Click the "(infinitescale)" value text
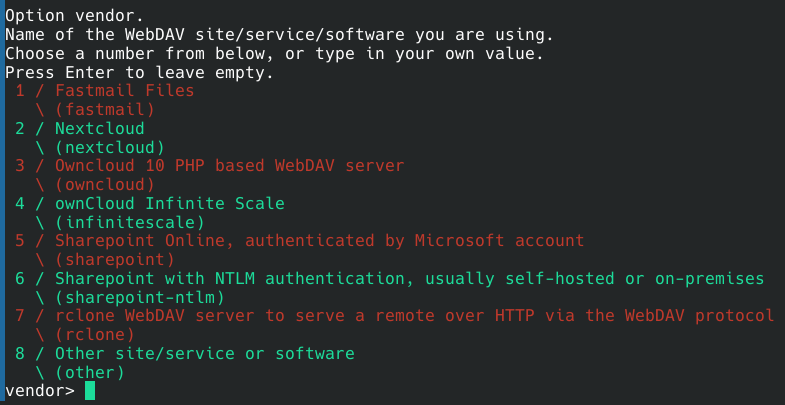This screenshot has height=405, width=785. (129, 223)
